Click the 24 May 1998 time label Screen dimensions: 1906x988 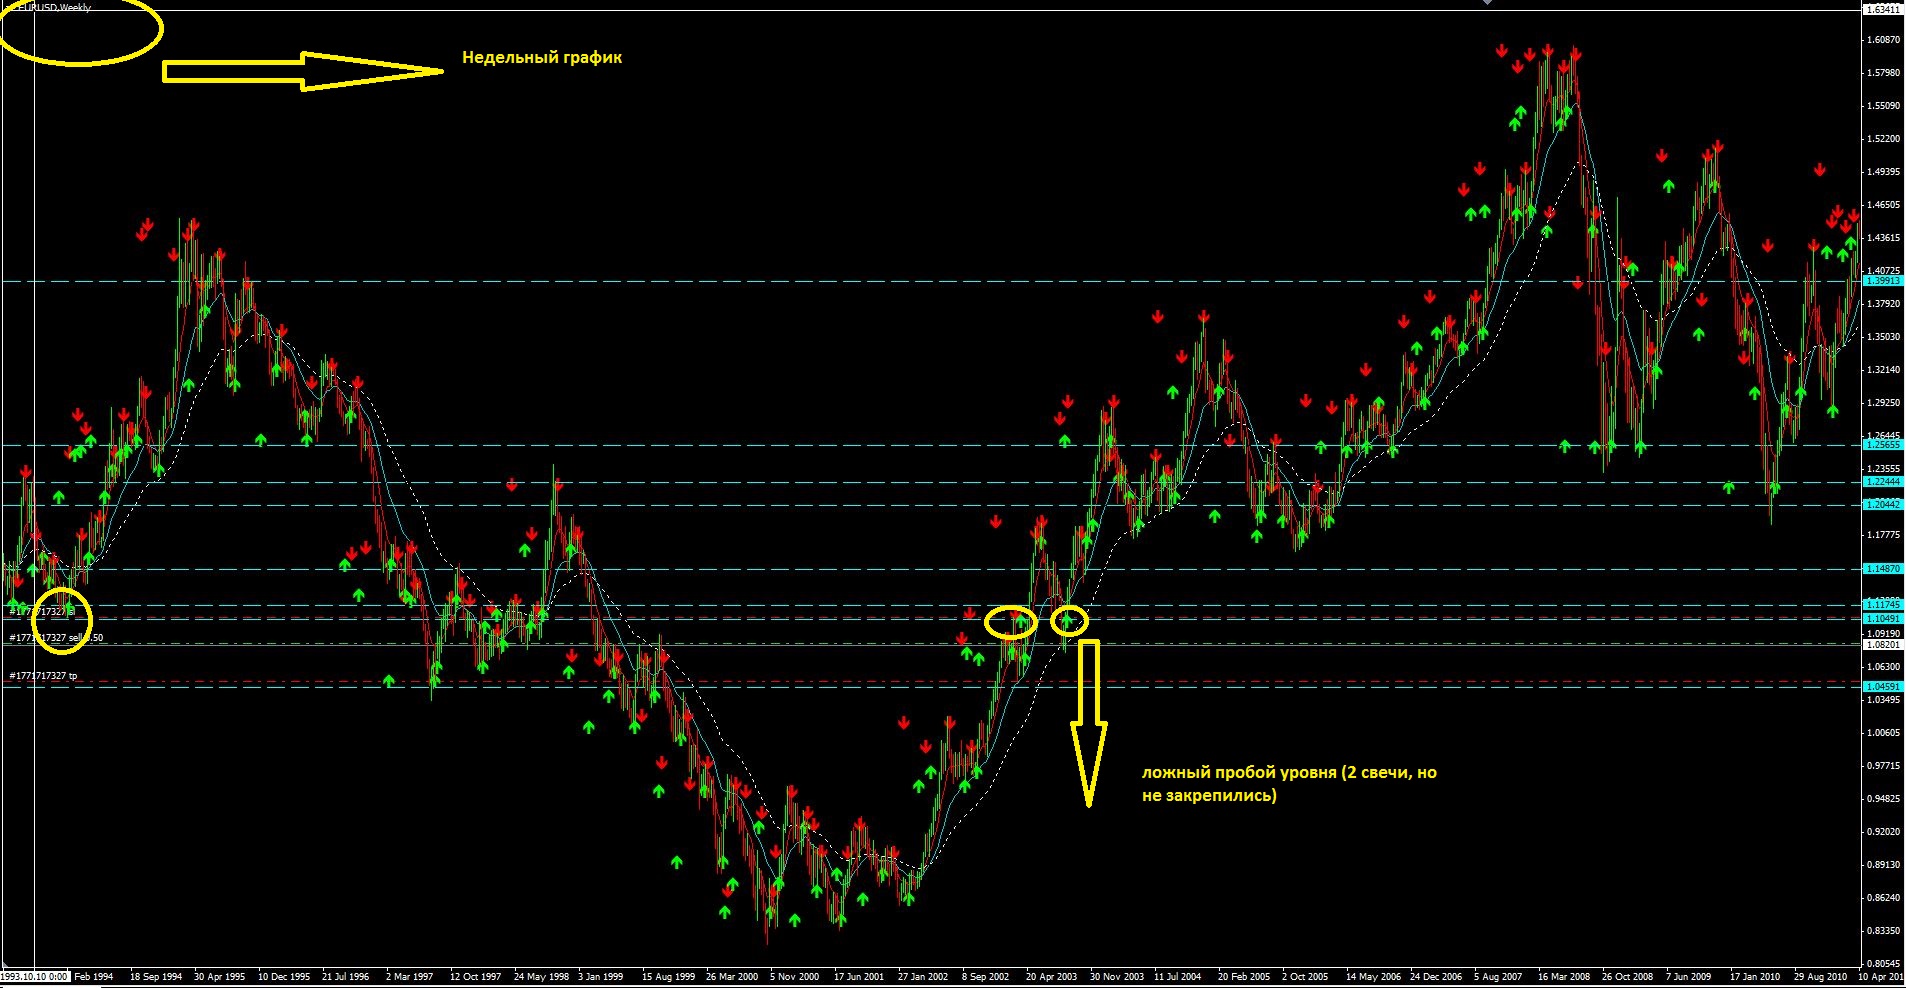(541, 977)
